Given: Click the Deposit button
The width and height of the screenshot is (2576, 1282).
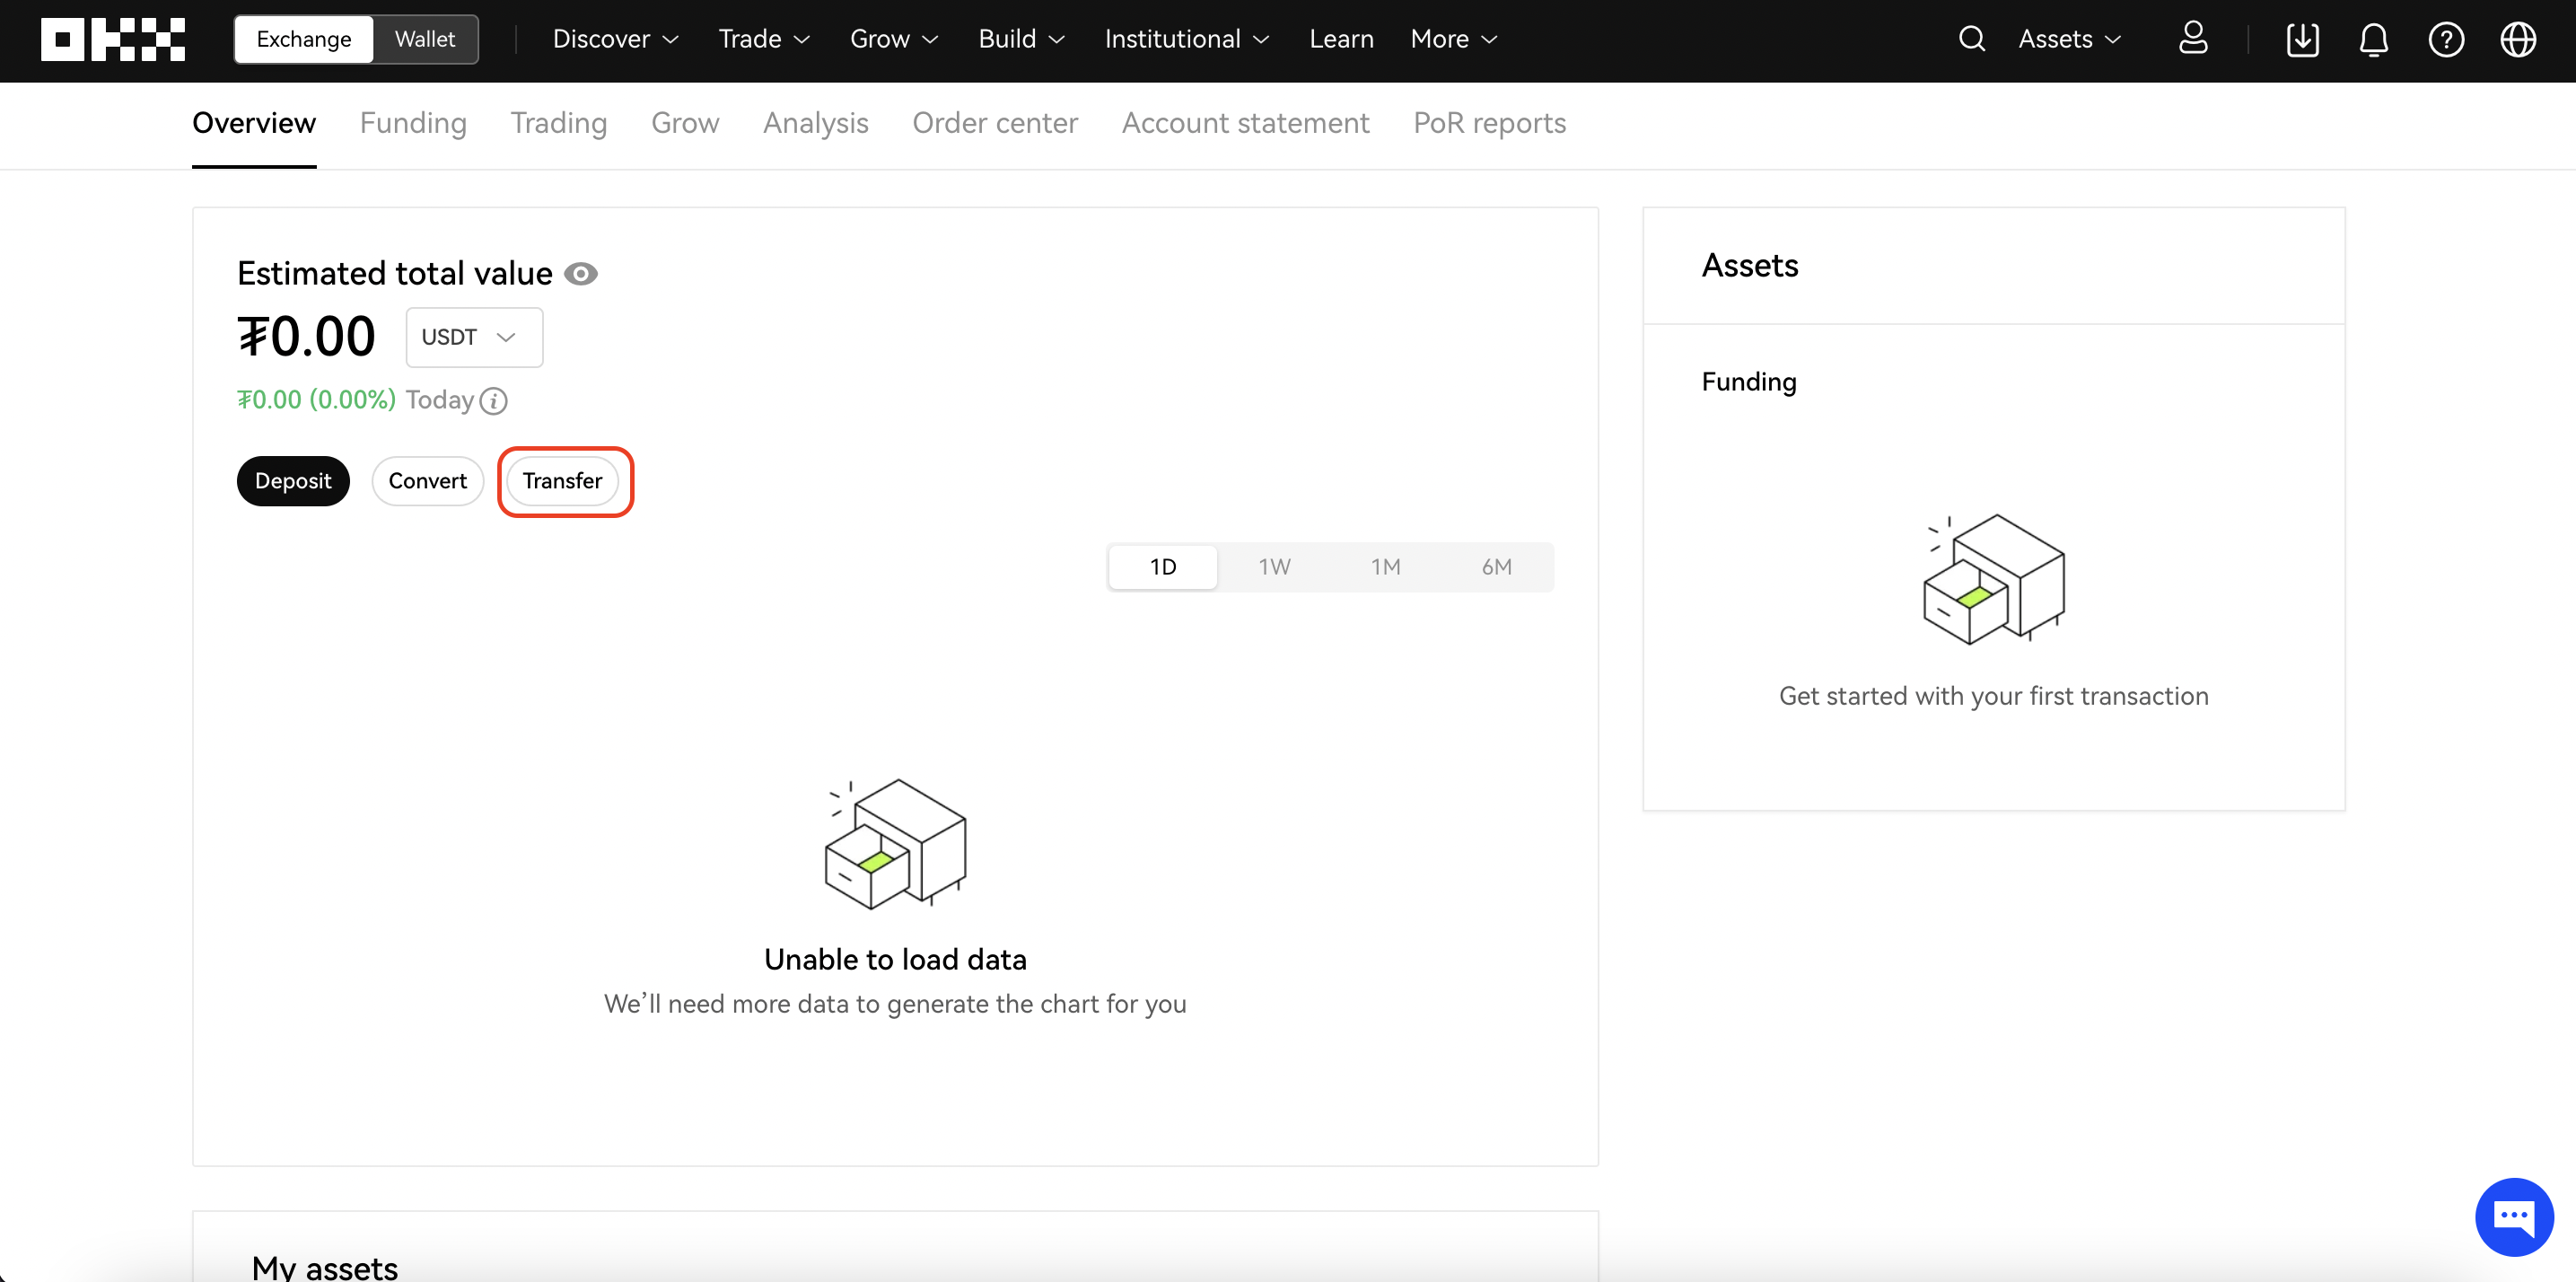Looking at the screenshot, I should [293, 481].
